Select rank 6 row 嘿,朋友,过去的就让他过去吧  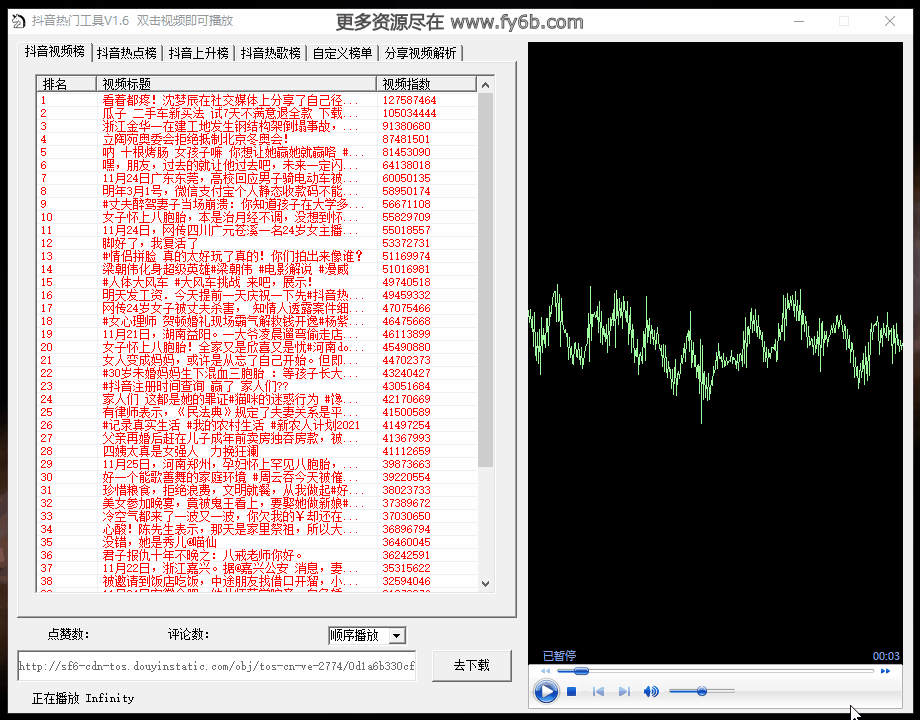pyautogui.click(x=257, y=165)
